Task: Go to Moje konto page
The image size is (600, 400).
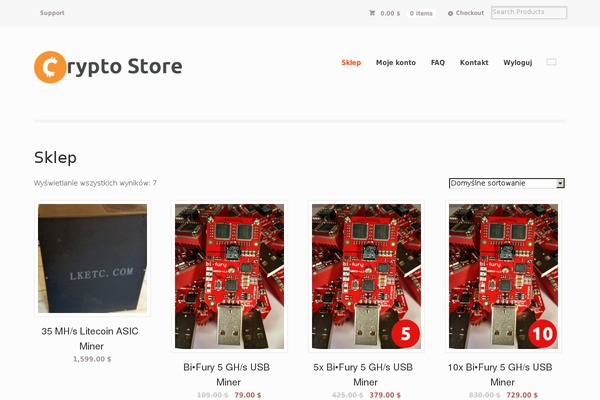Action: pos(396,62)
